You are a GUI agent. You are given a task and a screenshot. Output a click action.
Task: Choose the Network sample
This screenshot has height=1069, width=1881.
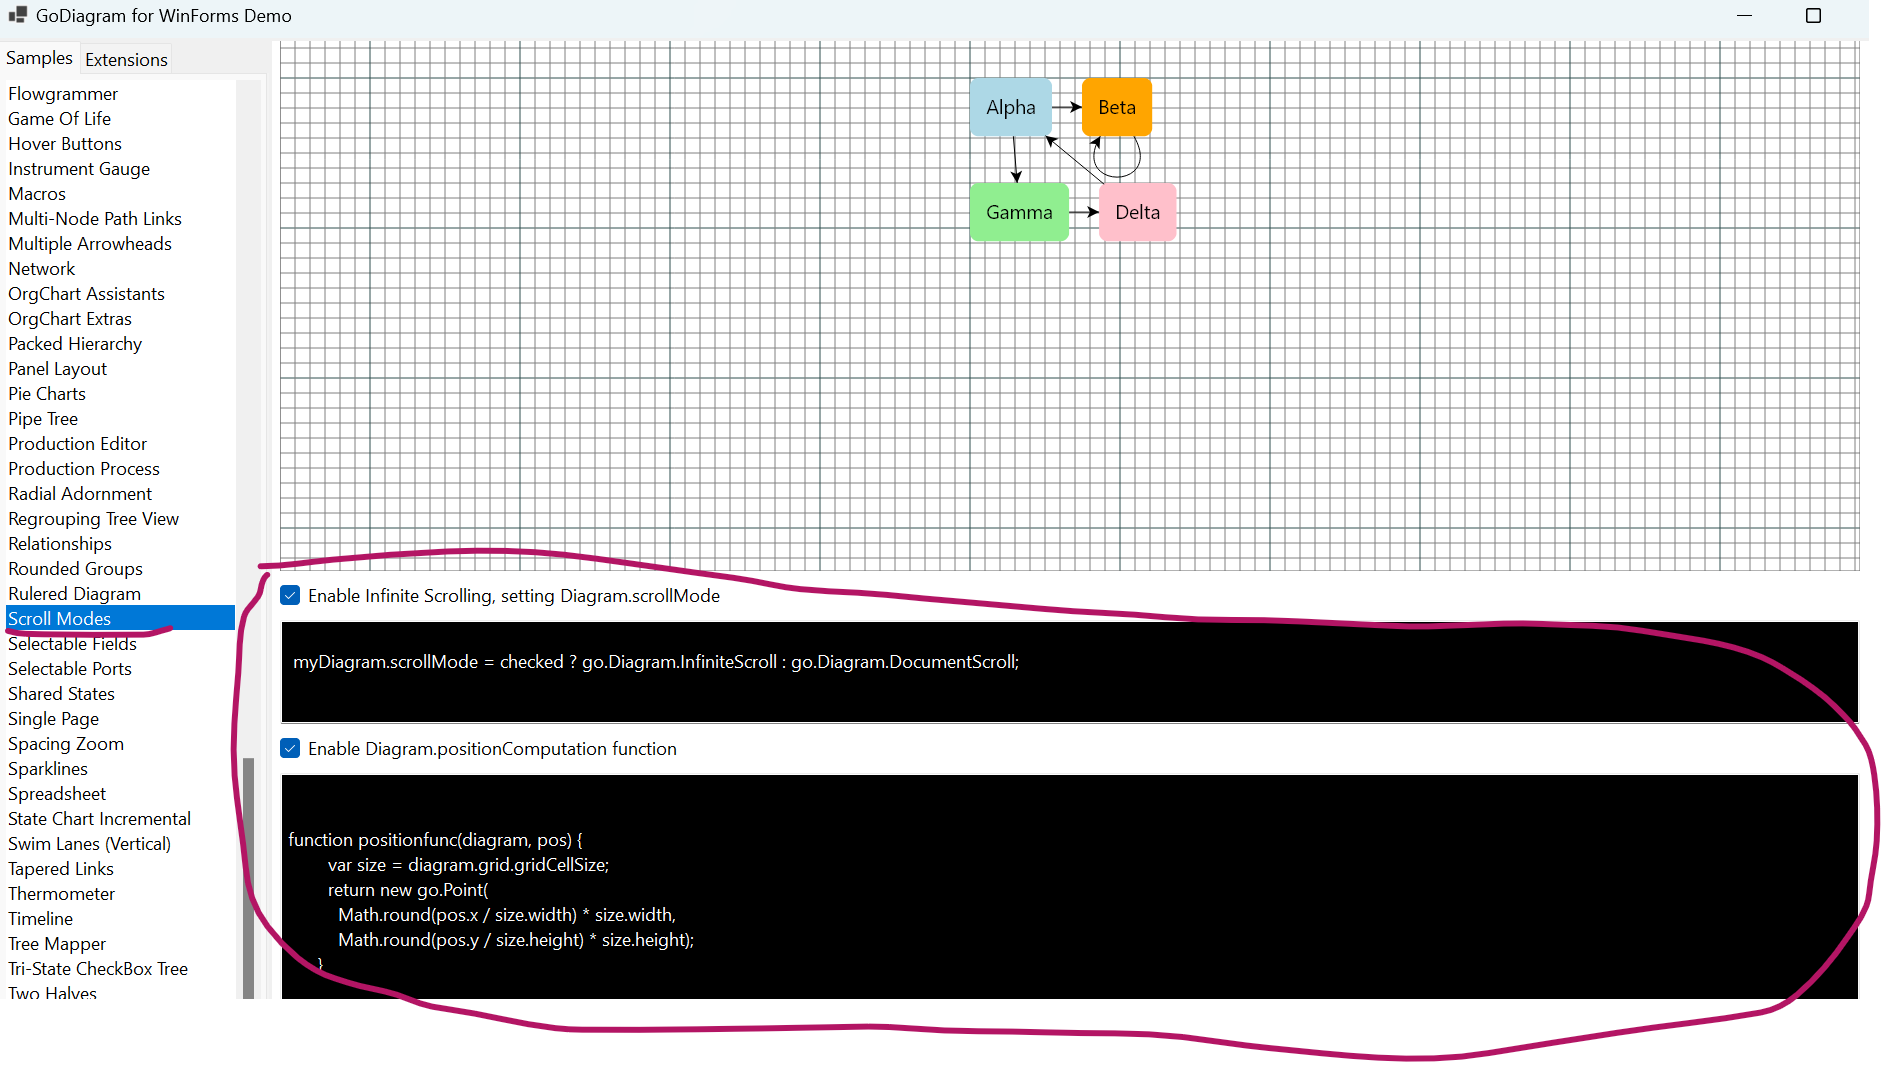[x=42, y=269]
